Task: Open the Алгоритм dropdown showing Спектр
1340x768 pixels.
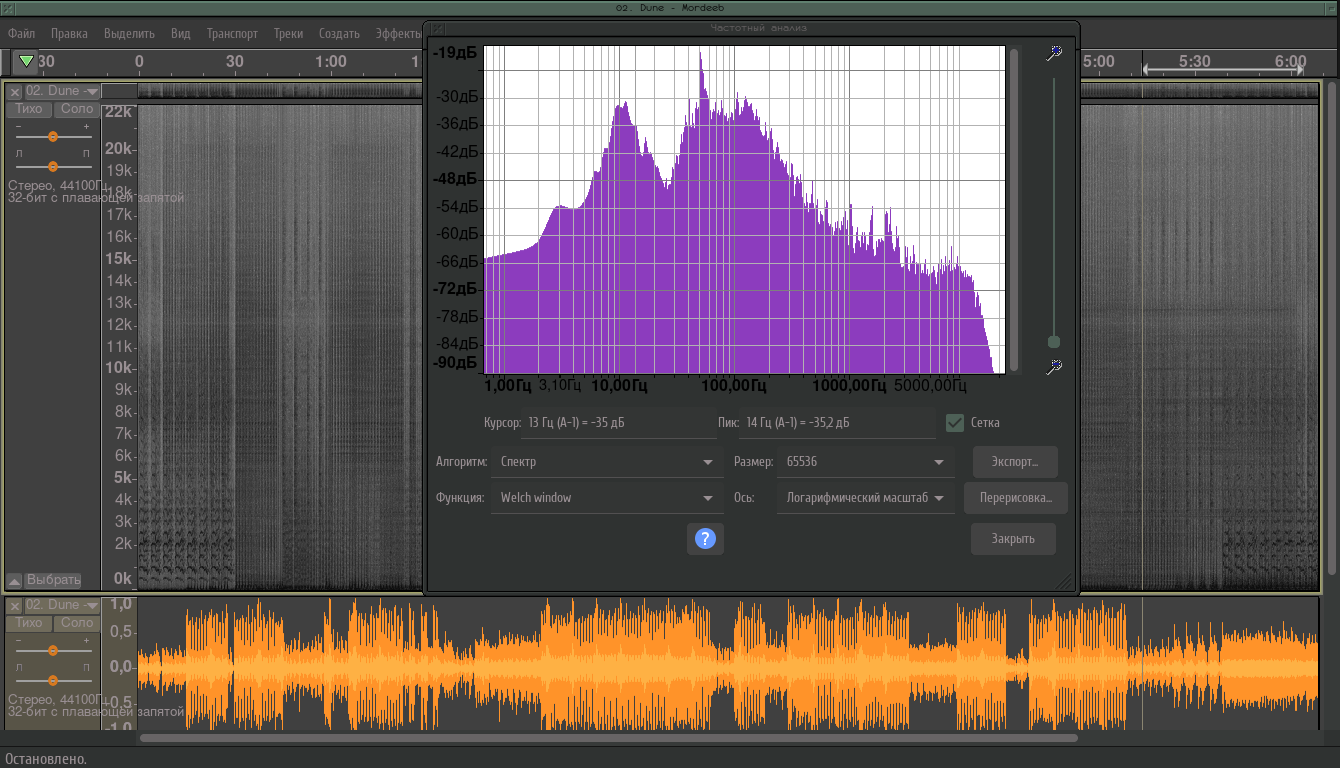Action: pyautogui.click(x=606, y=462)
